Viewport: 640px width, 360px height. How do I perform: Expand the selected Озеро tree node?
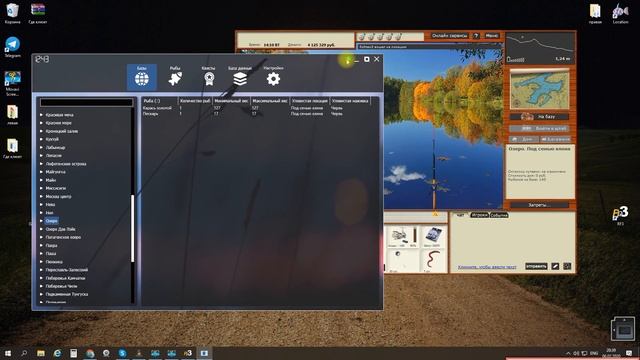click(x=42, y=221)
